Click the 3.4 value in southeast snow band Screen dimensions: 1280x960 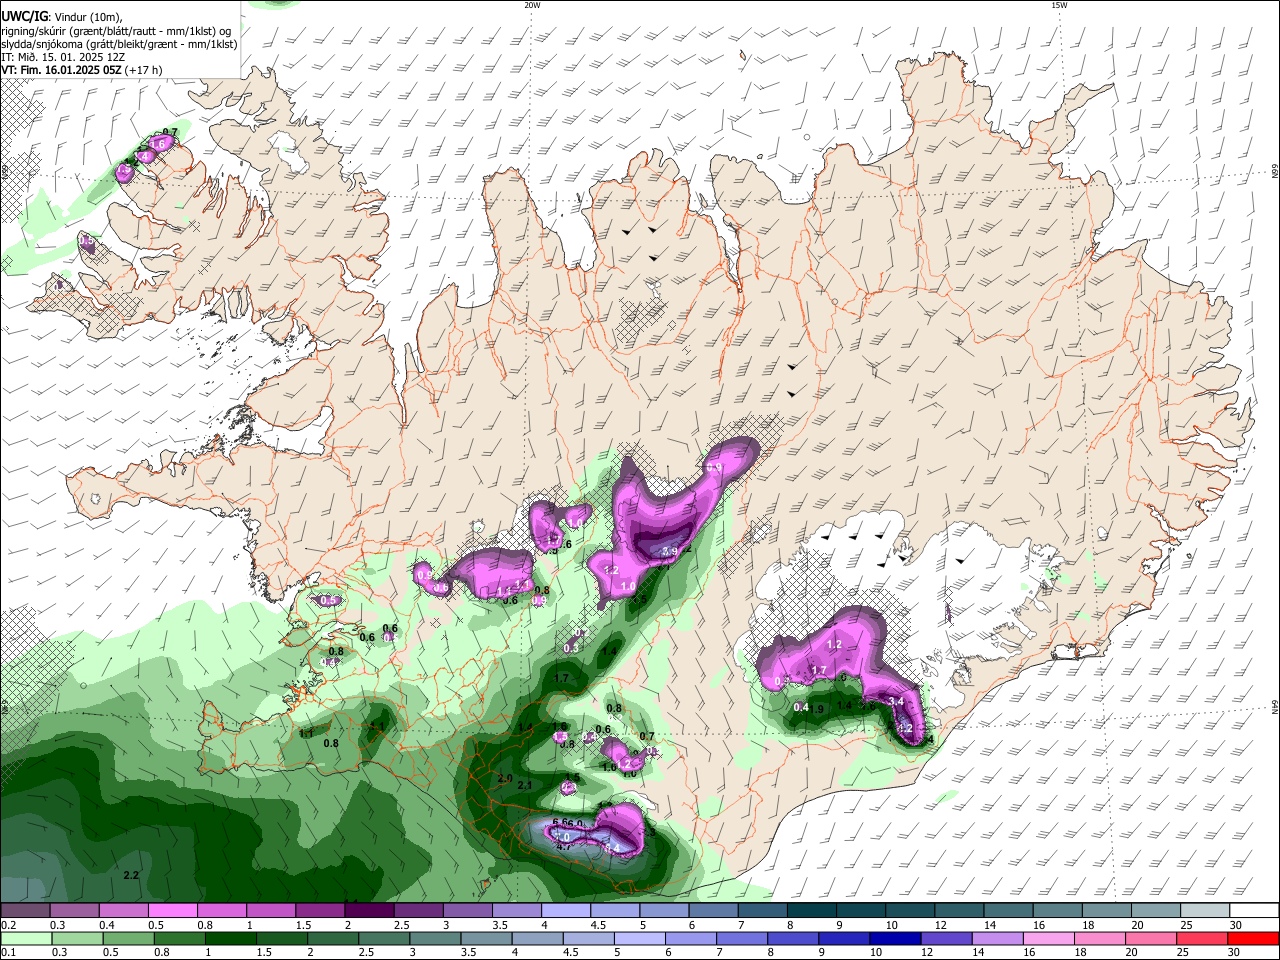tap(896, 702)
